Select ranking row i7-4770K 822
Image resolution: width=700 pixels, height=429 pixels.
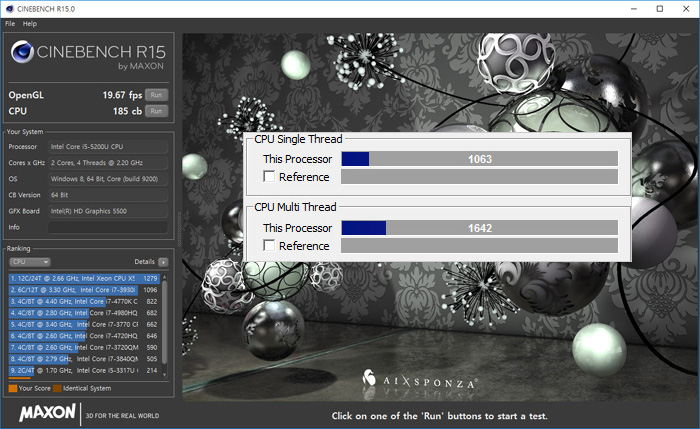(x=83, y=302)
